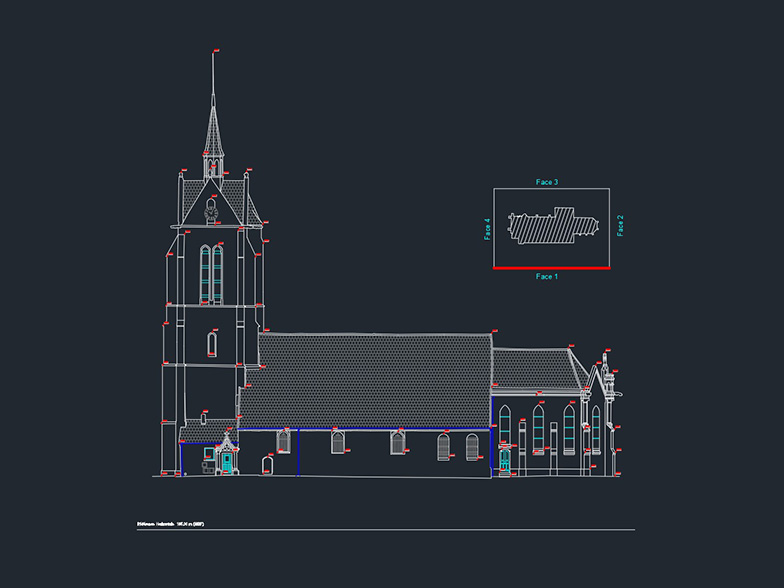Click the cyan entrance door beside tower
The width and height of the screenshot is (784, 588).
pos(227,461)
